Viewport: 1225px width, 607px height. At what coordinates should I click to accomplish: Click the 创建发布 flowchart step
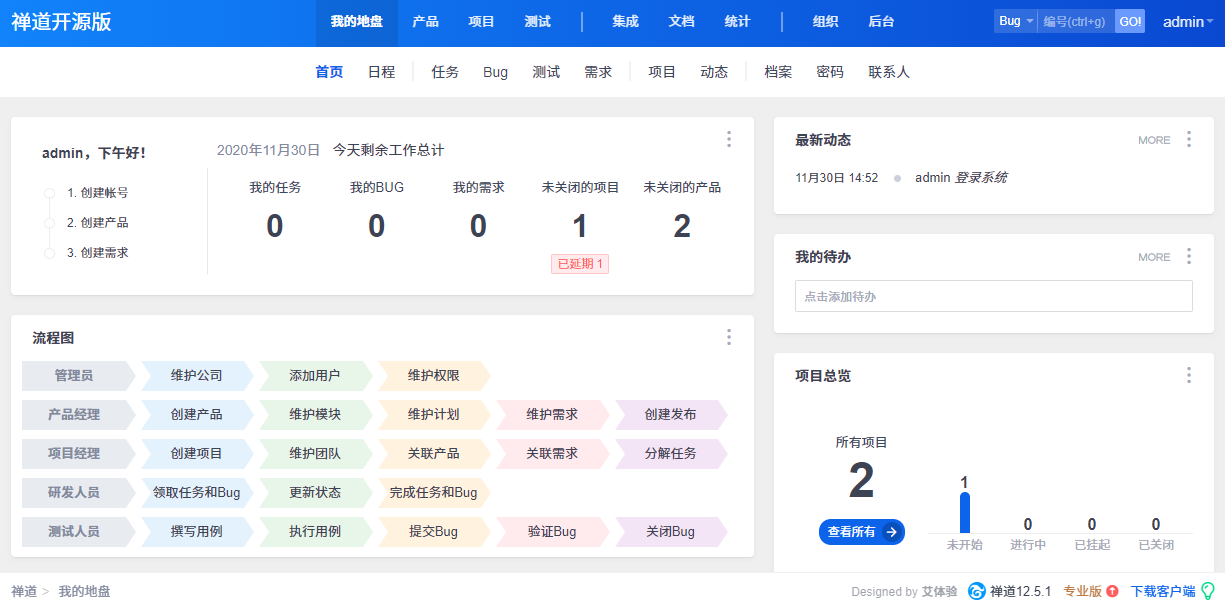coord(671,414)
